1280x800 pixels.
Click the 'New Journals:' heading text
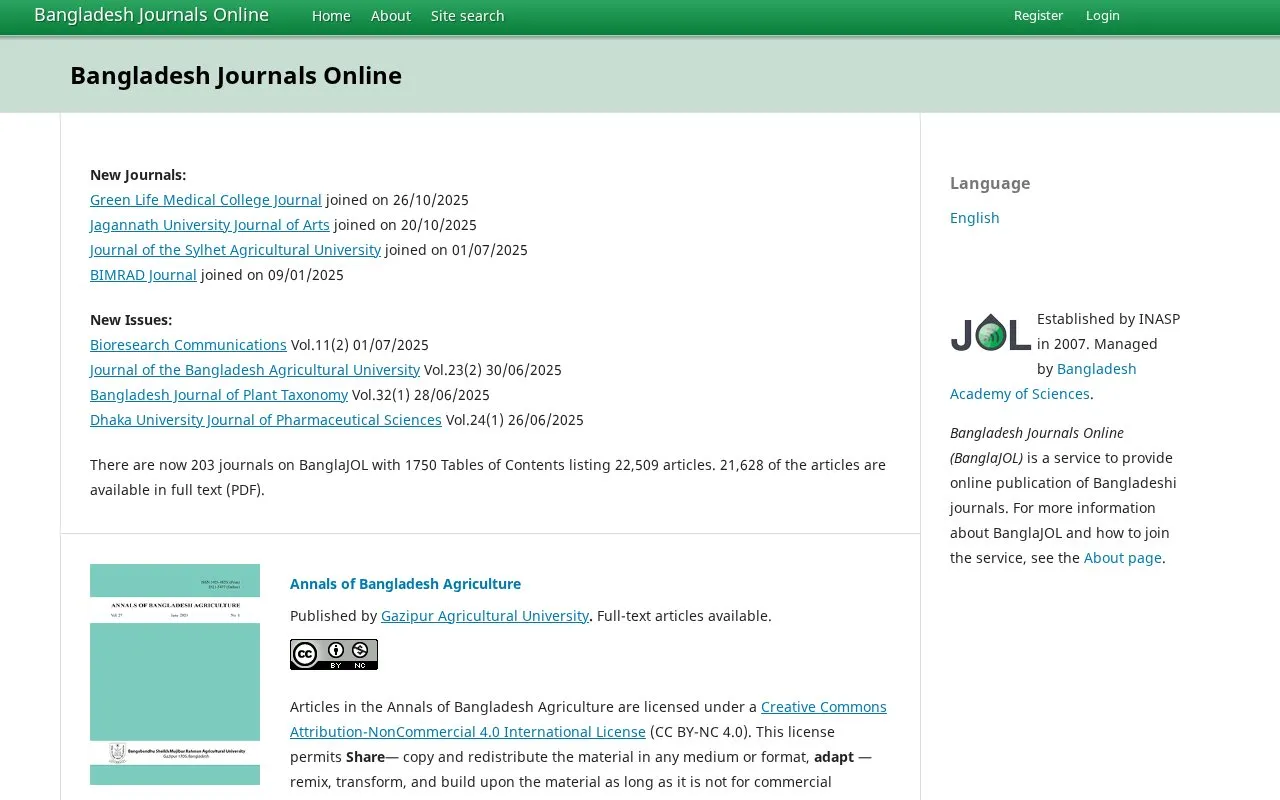(138, 175)
